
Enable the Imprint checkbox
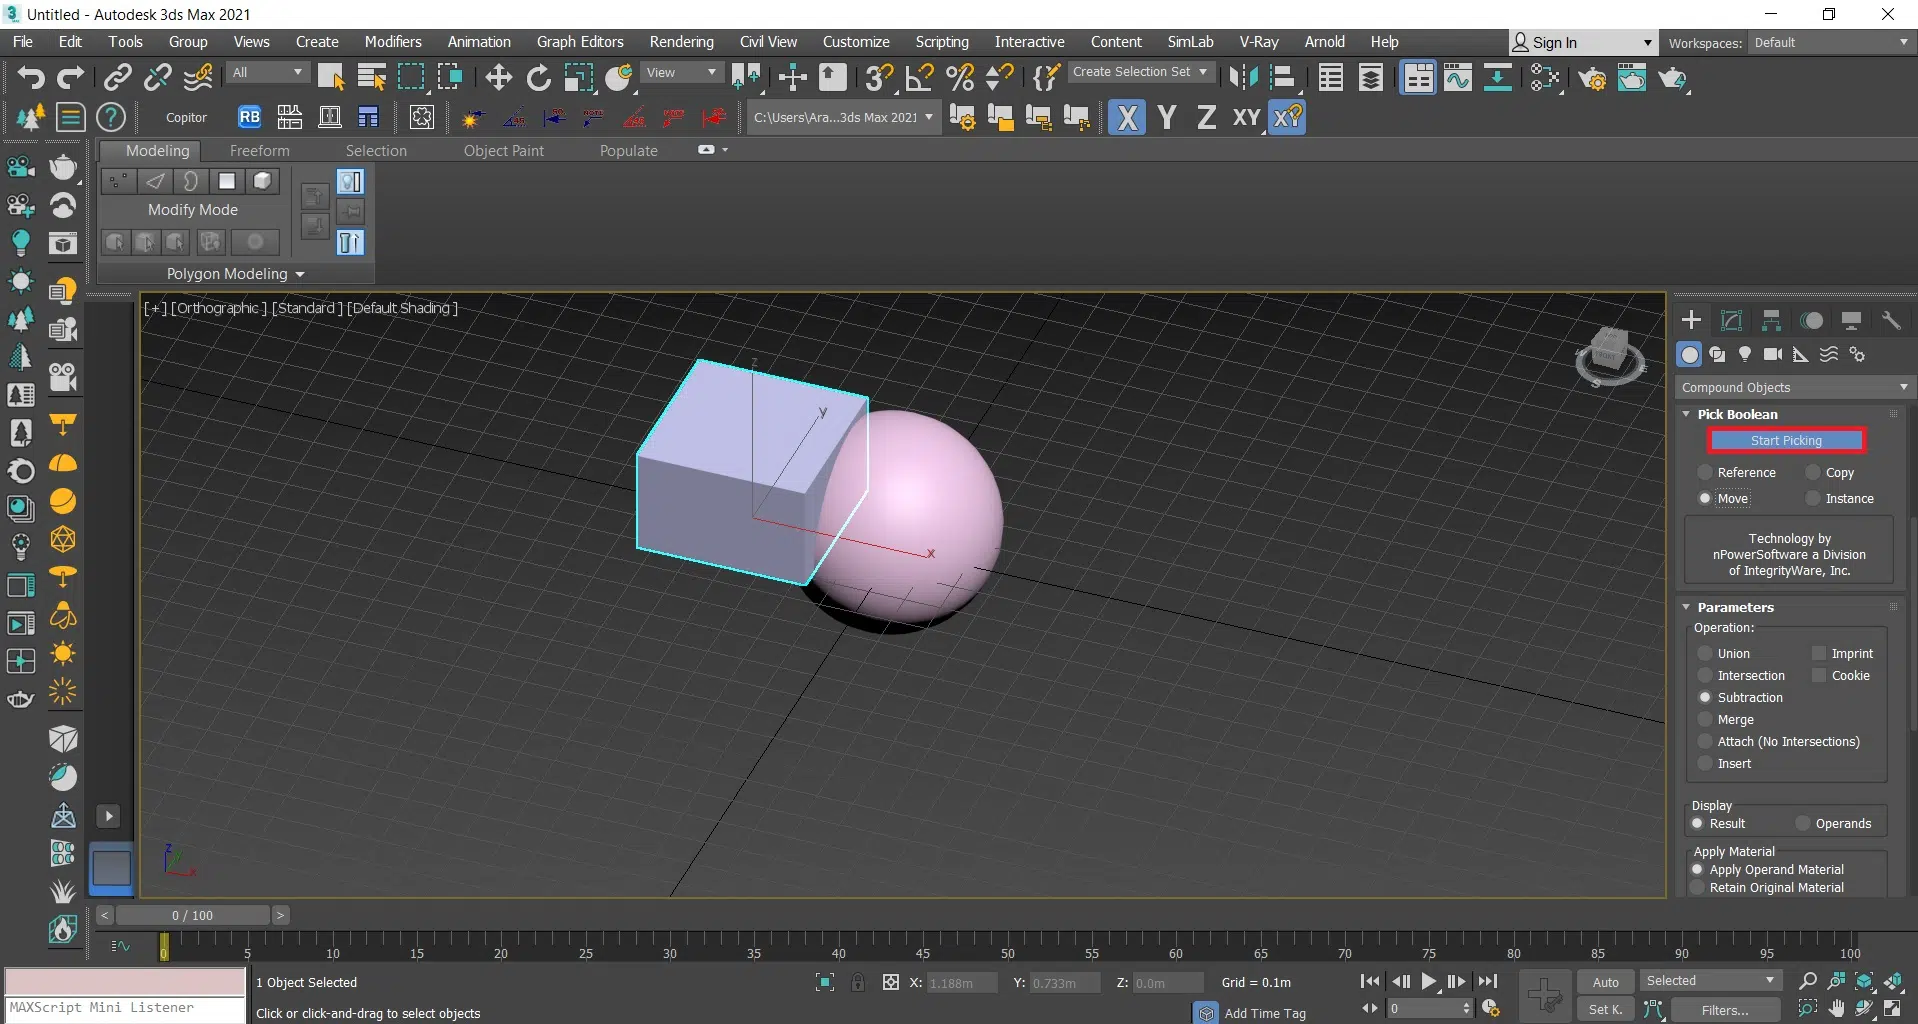[1819, 653]
